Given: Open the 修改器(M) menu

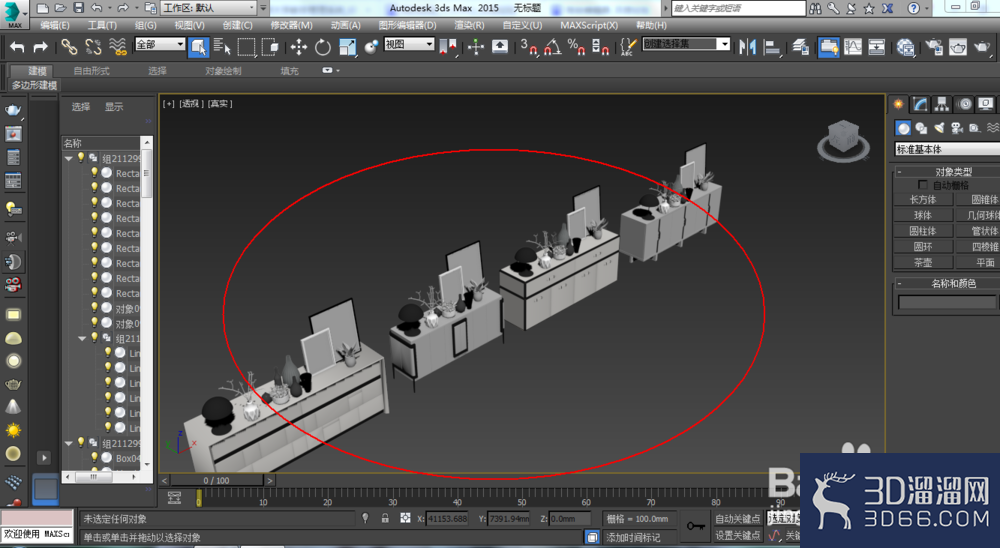Looking at the screenshot, I should pos(291,25).
